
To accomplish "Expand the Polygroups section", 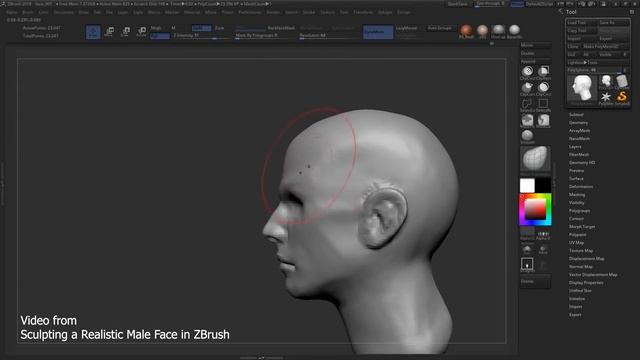I will point(579,211).
